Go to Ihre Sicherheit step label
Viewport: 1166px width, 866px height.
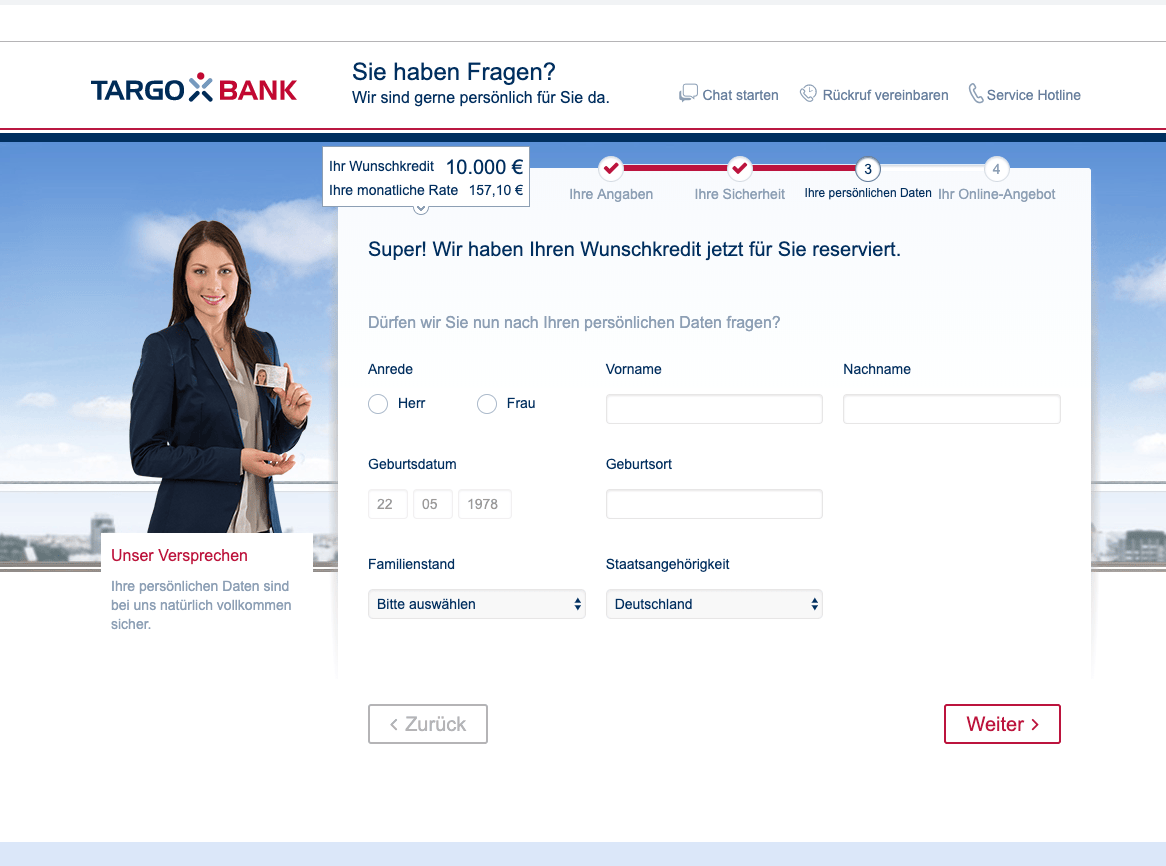click(740, 194)
